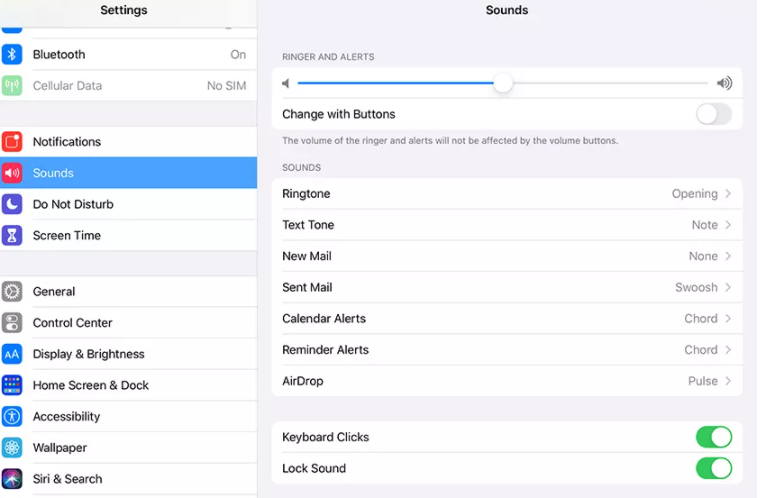Select the Calendar Alerts row label
This screenshot has width=760, height=498.
pos(324,319)
